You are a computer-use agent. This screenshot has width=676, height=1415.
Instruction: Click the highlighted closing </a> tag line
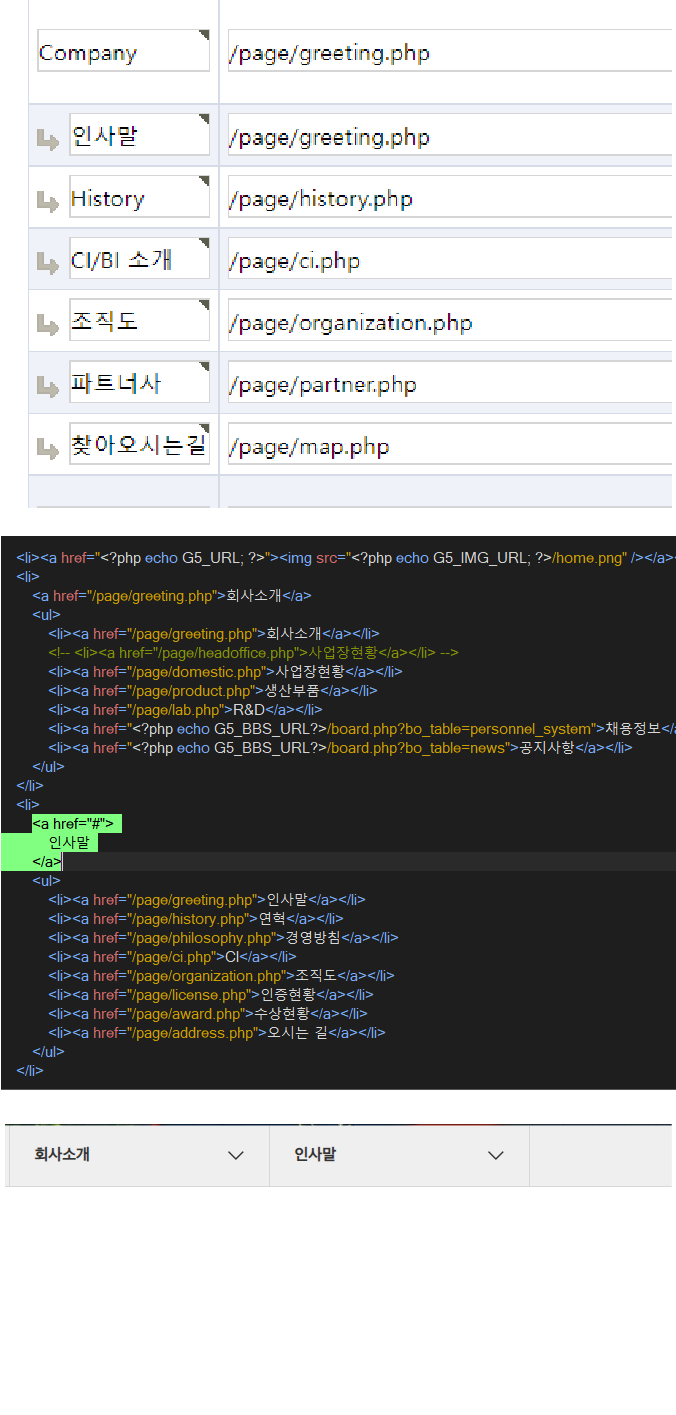pyautogui.click(x=47, y=862)
